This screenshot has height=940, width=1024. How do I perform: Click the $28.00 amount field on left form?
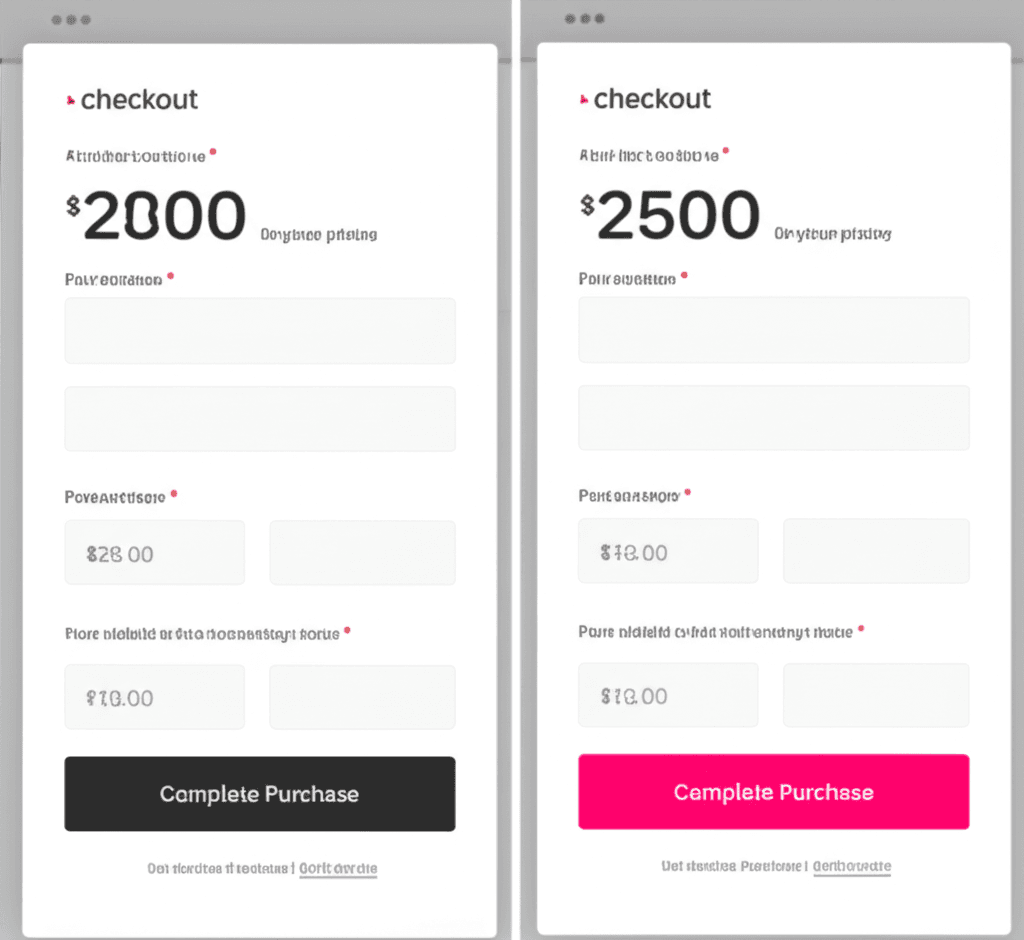(x=154, y=552)
